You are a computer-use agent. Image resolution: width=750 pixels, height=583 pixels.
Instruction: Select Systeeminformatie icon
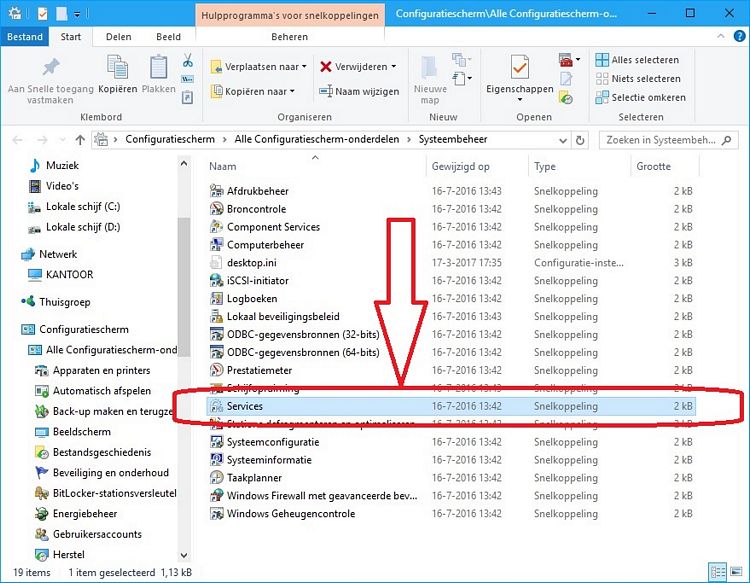coord(216,460)
